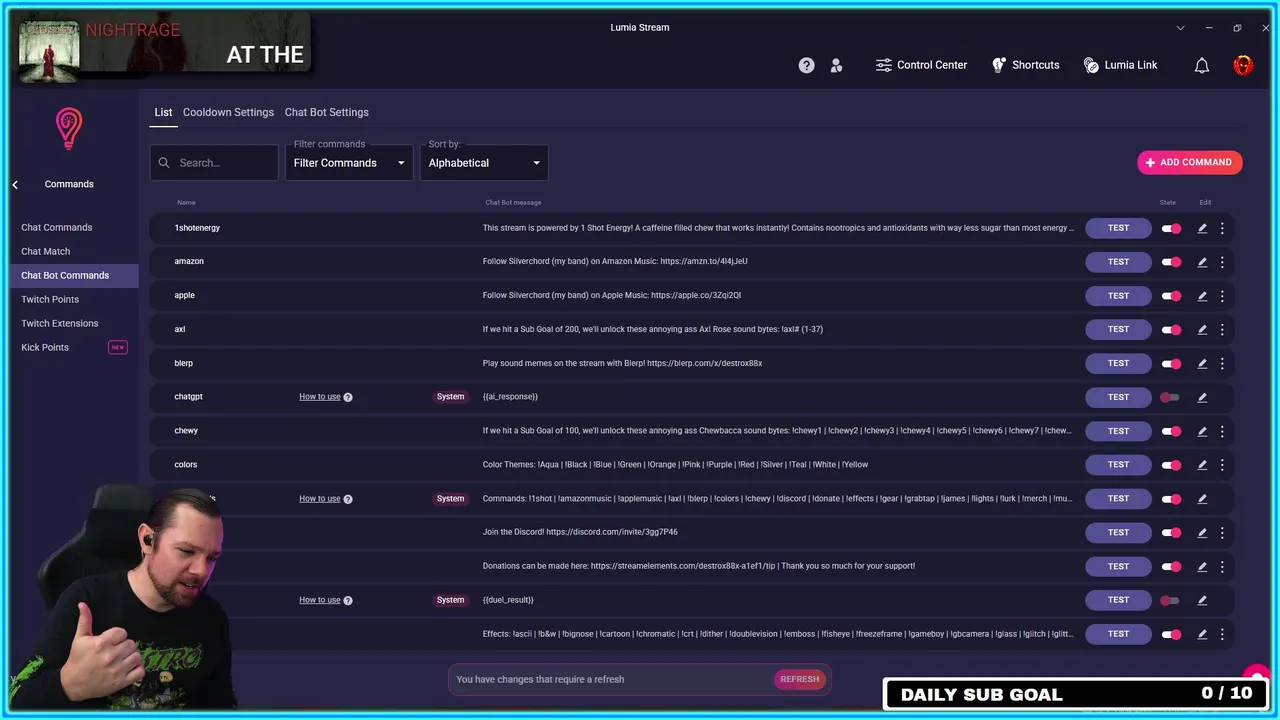
Task: Open the Sort by Alphabetical dropdown
Action: click(484, 163)
